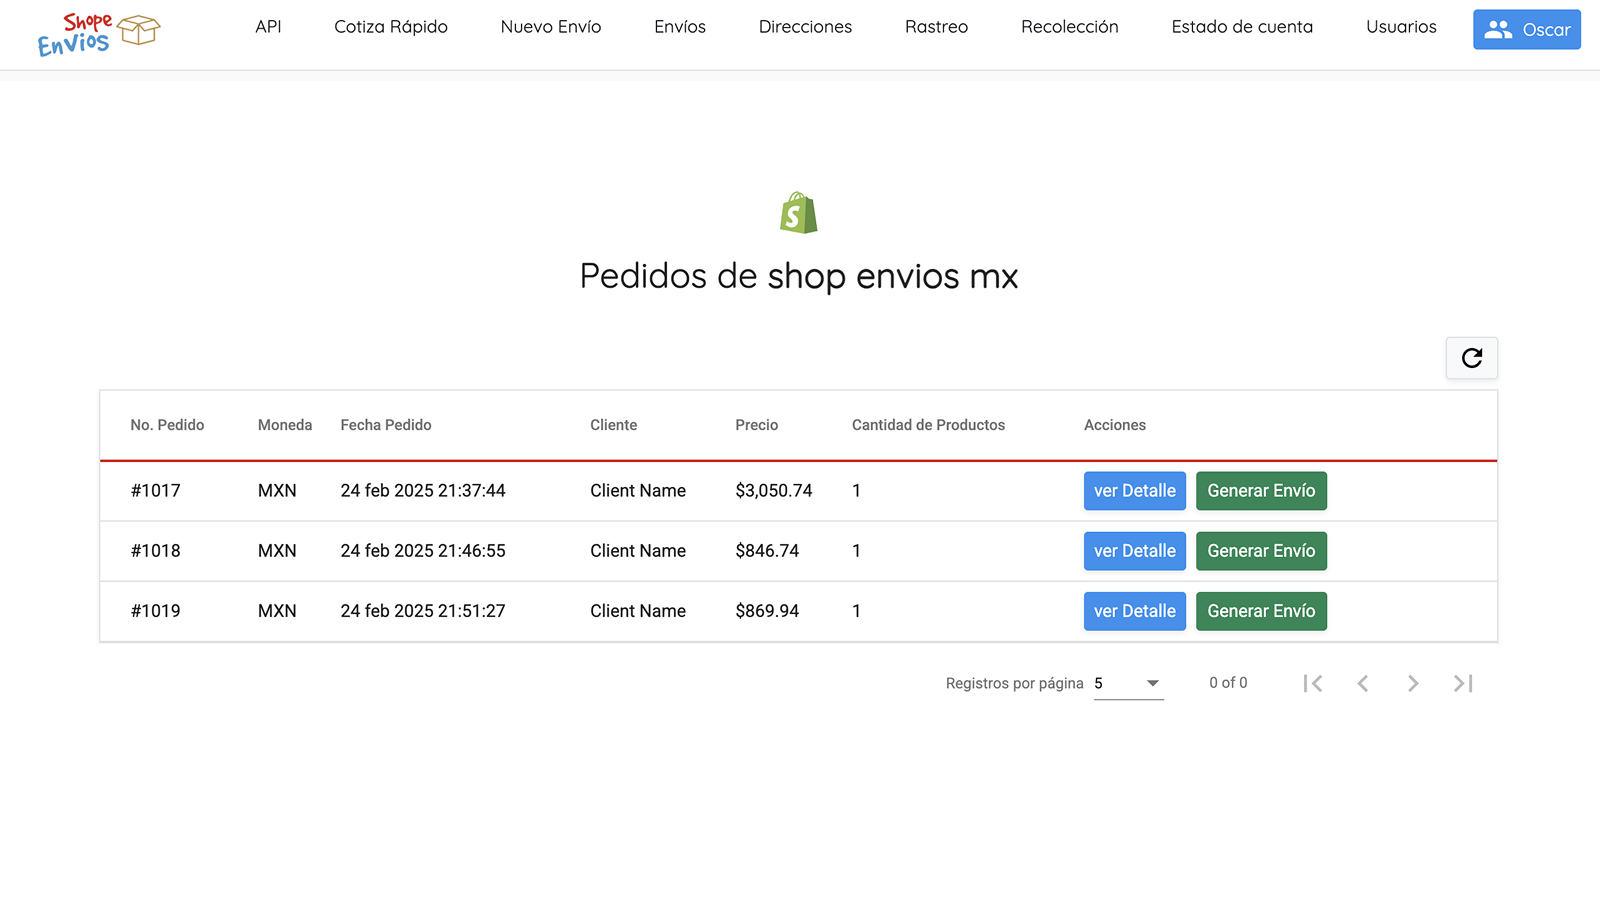1600x900 pixels.
Task: Go to Estado de cuenta section
Action: pos(1242,27)
